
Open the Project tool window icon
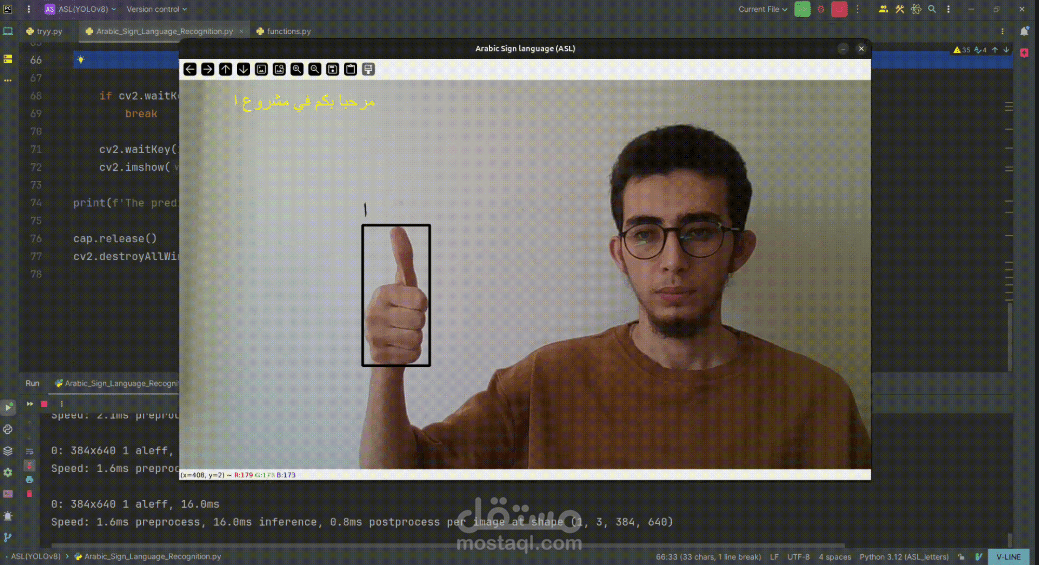coord(8,31)
